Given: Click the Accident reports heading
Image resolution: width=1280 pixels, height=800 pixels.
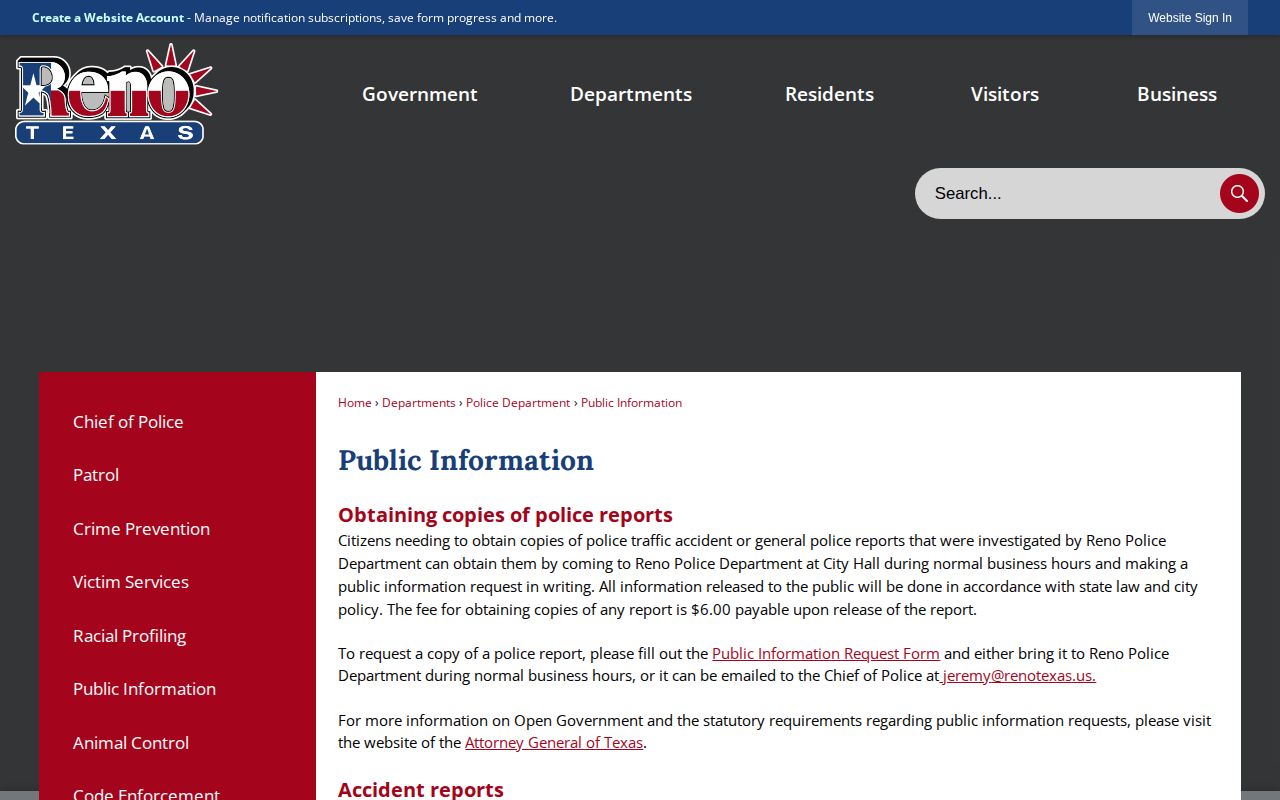Looking at the screenshot, I should (421, 789).
